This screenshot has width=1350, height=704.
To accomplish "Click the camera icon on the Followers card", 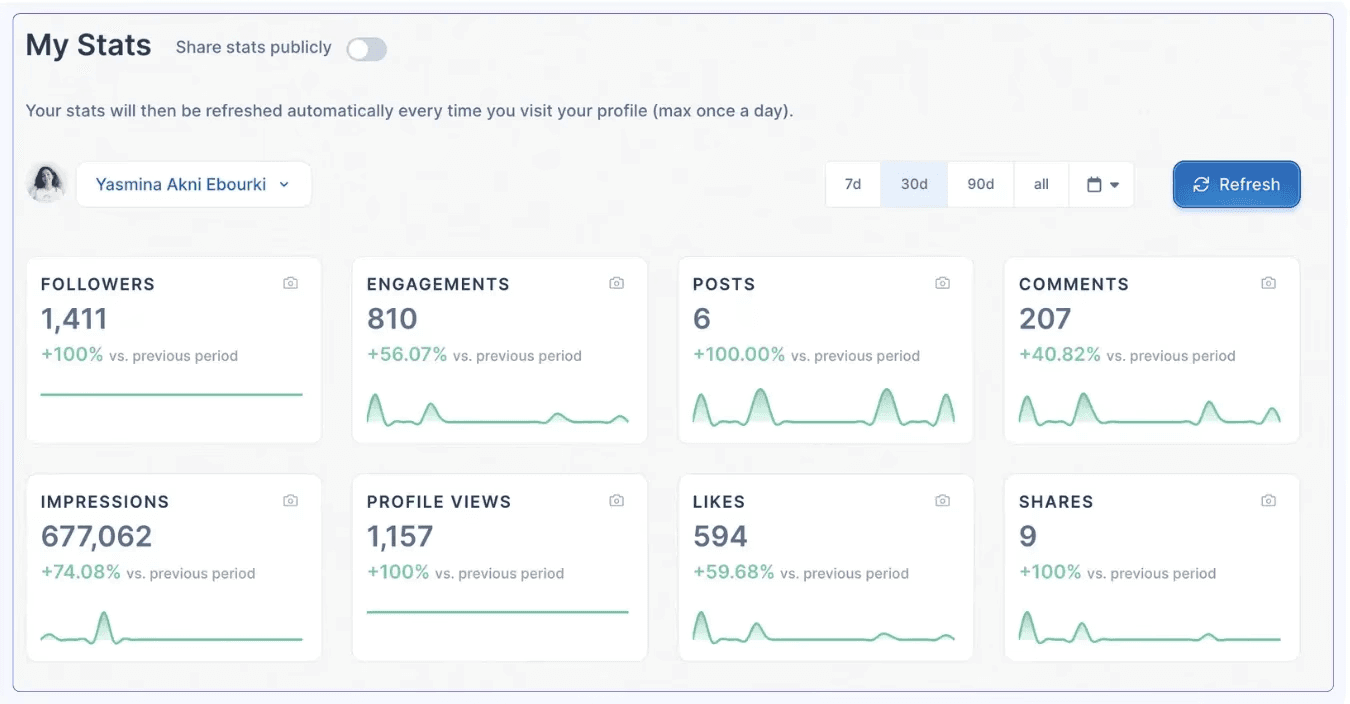I will coord(290,283).
